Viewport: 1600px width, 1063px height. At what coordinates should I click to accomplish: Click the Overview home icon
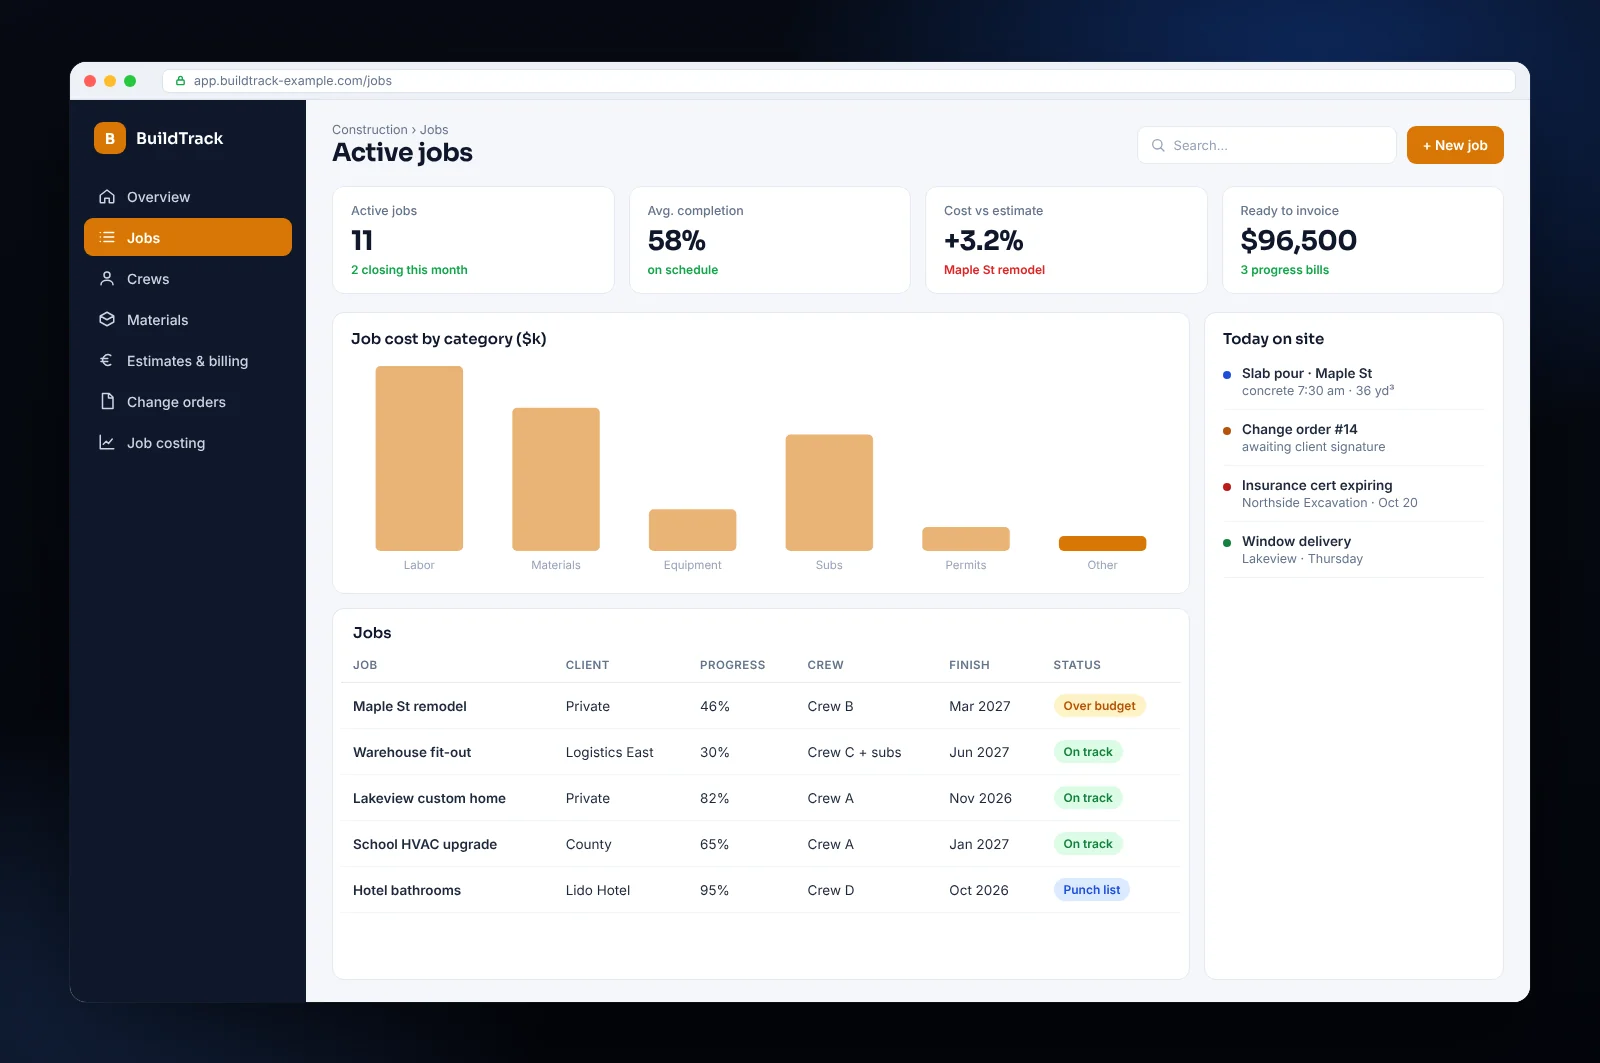[107, 197]
